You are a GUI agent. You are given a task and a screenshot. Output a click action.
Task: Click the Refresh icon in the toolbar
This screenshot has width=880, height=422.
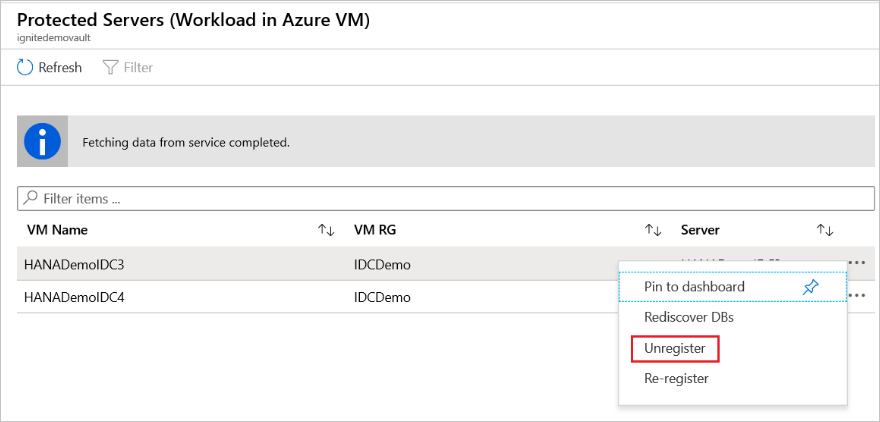tap(26, 68)
